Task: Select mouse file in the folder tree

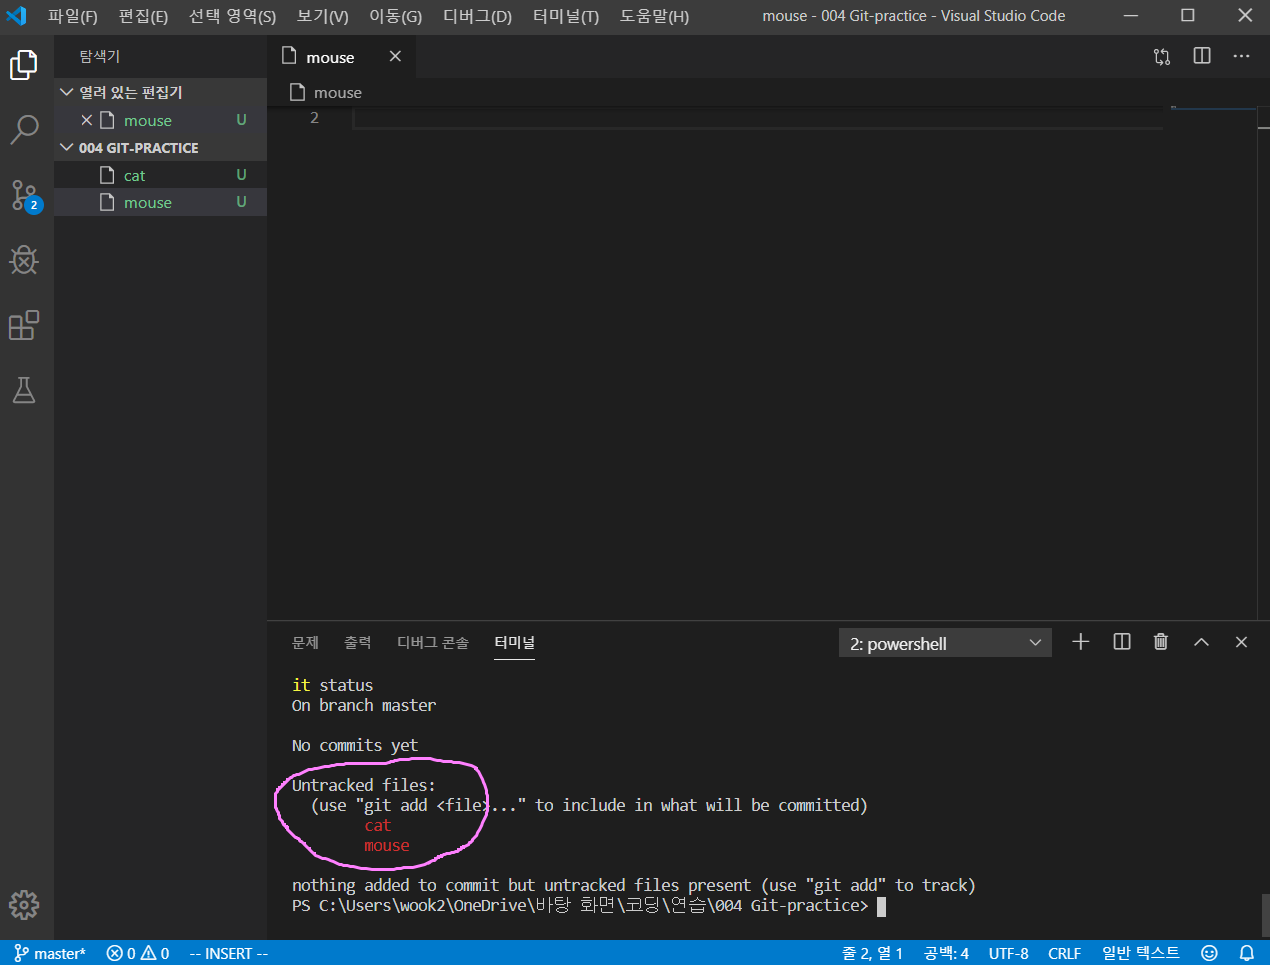Action: click(x=160, y=202)
